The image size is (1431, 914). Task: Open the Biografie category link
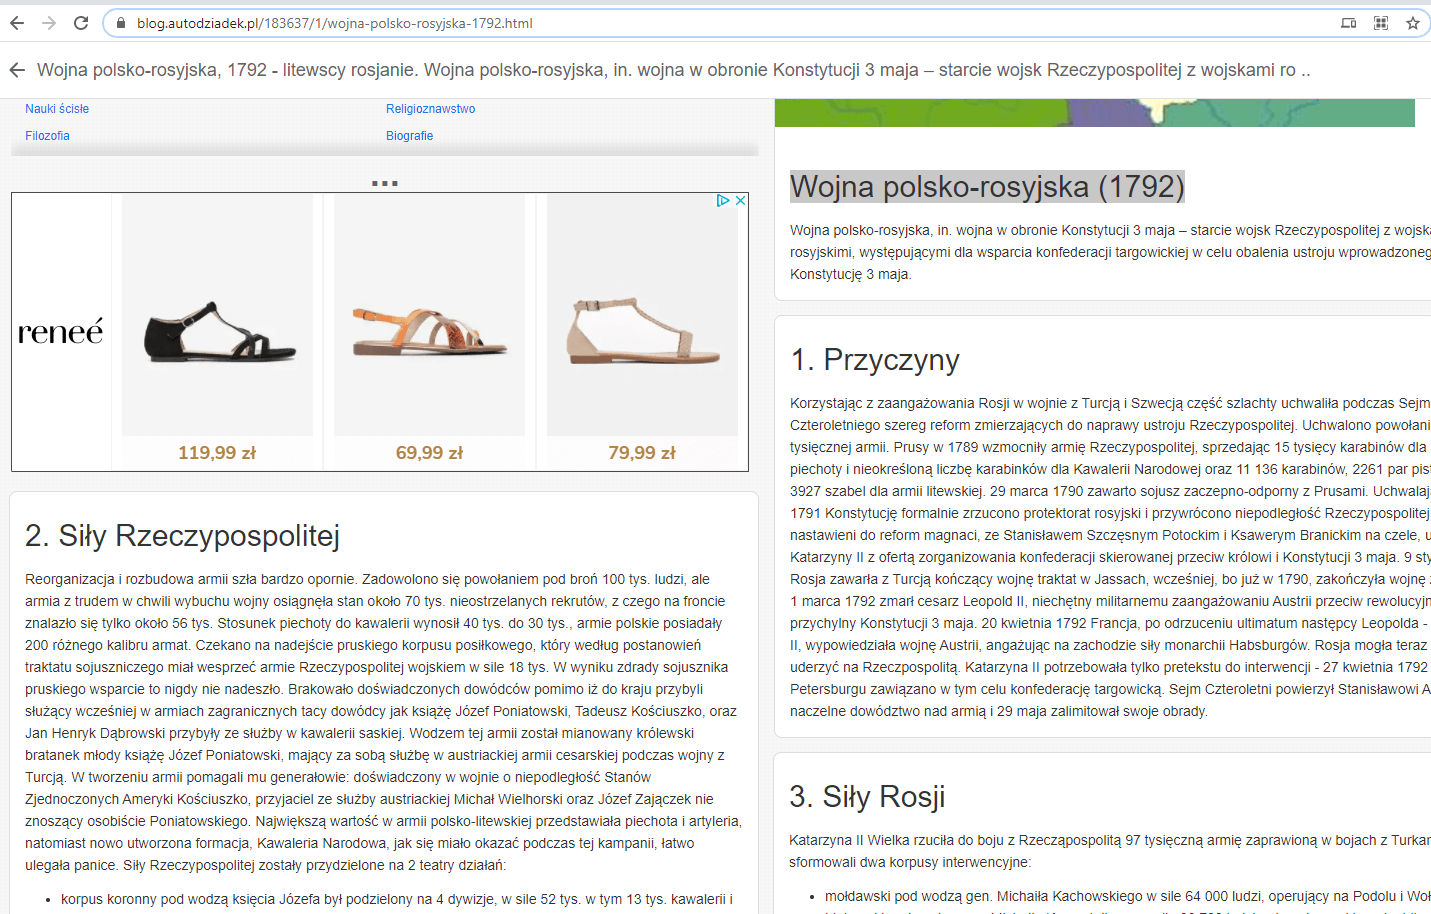[x=409, y=136]
